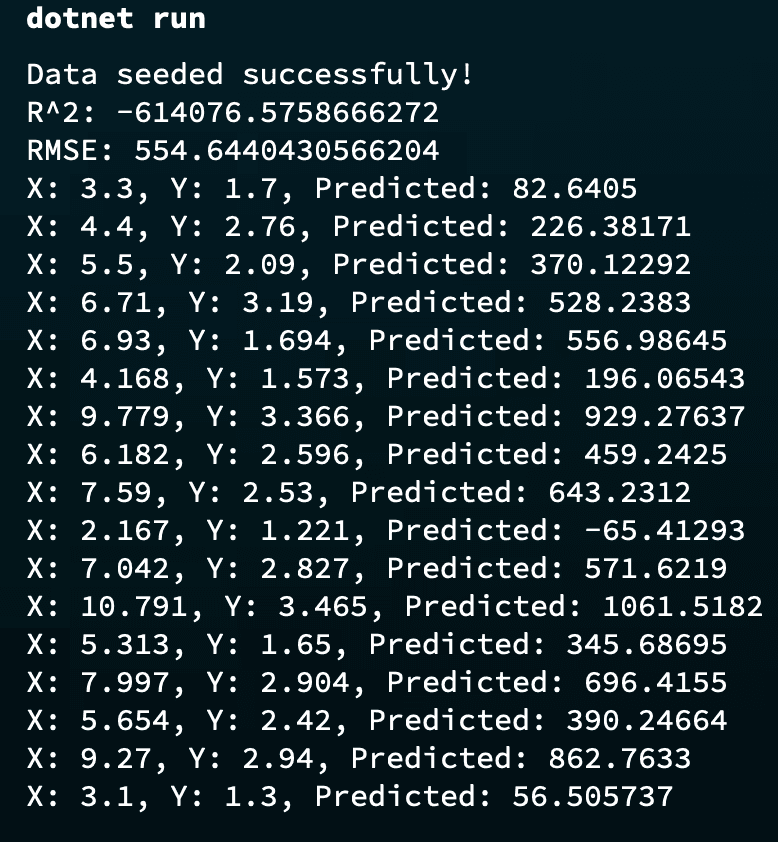Click the final predicted value 56.505737
The image size is (778, 842).
pyautogui.click(x=592, y=796)
